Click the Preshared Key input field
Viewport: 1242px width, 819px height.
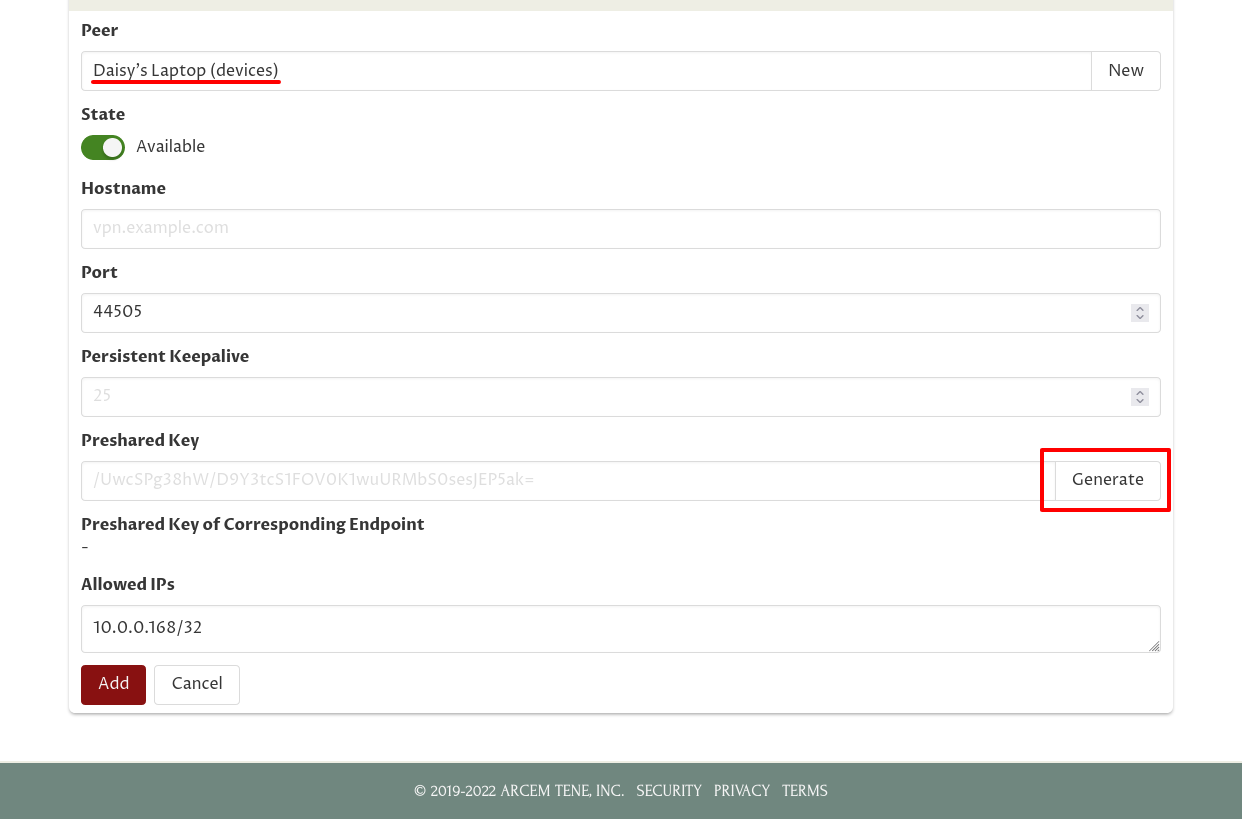(x=568, y=481)
